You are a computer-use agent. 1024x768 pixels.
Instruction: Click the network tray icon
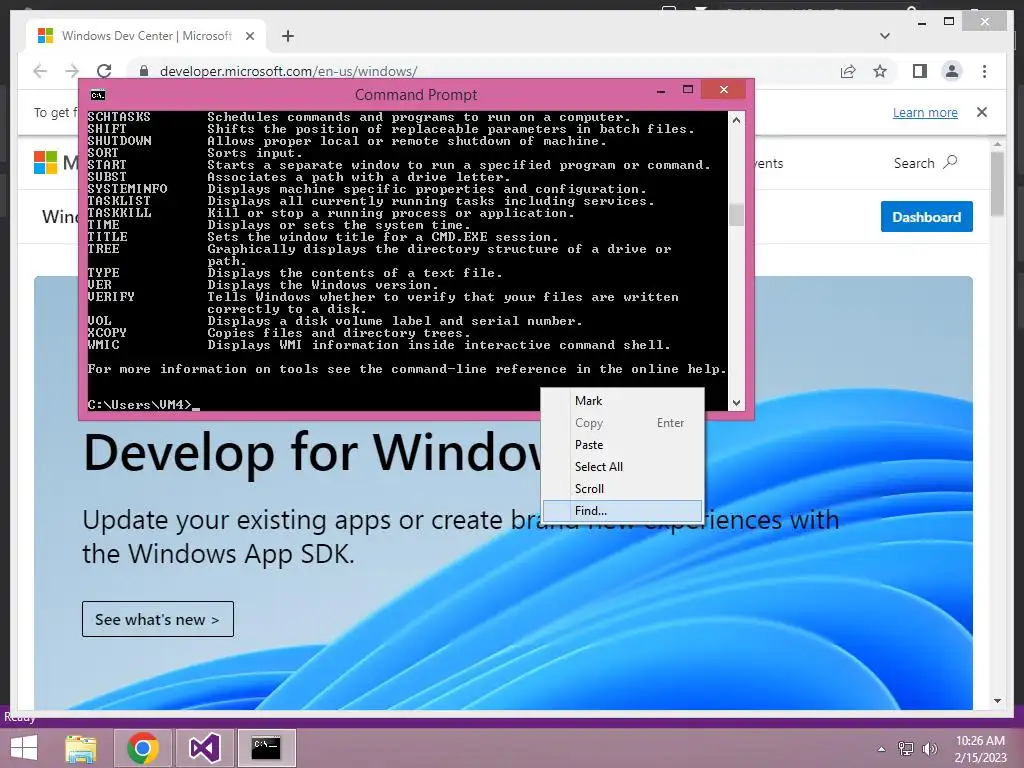(906, 749)
